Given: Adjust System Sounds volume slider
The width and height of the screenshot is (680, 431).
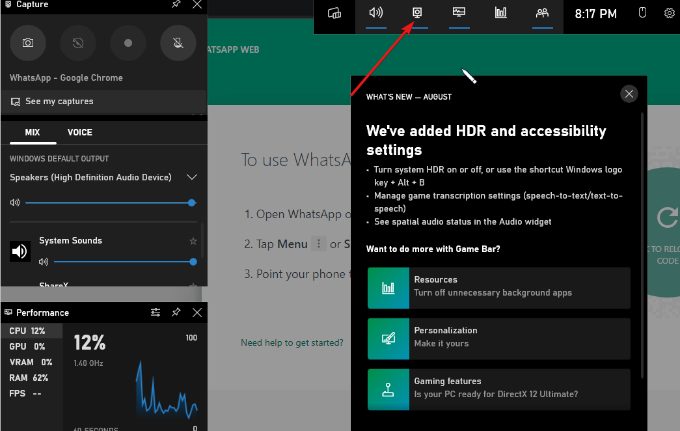Looking at the screenshot, I should (x=125, y=261).
